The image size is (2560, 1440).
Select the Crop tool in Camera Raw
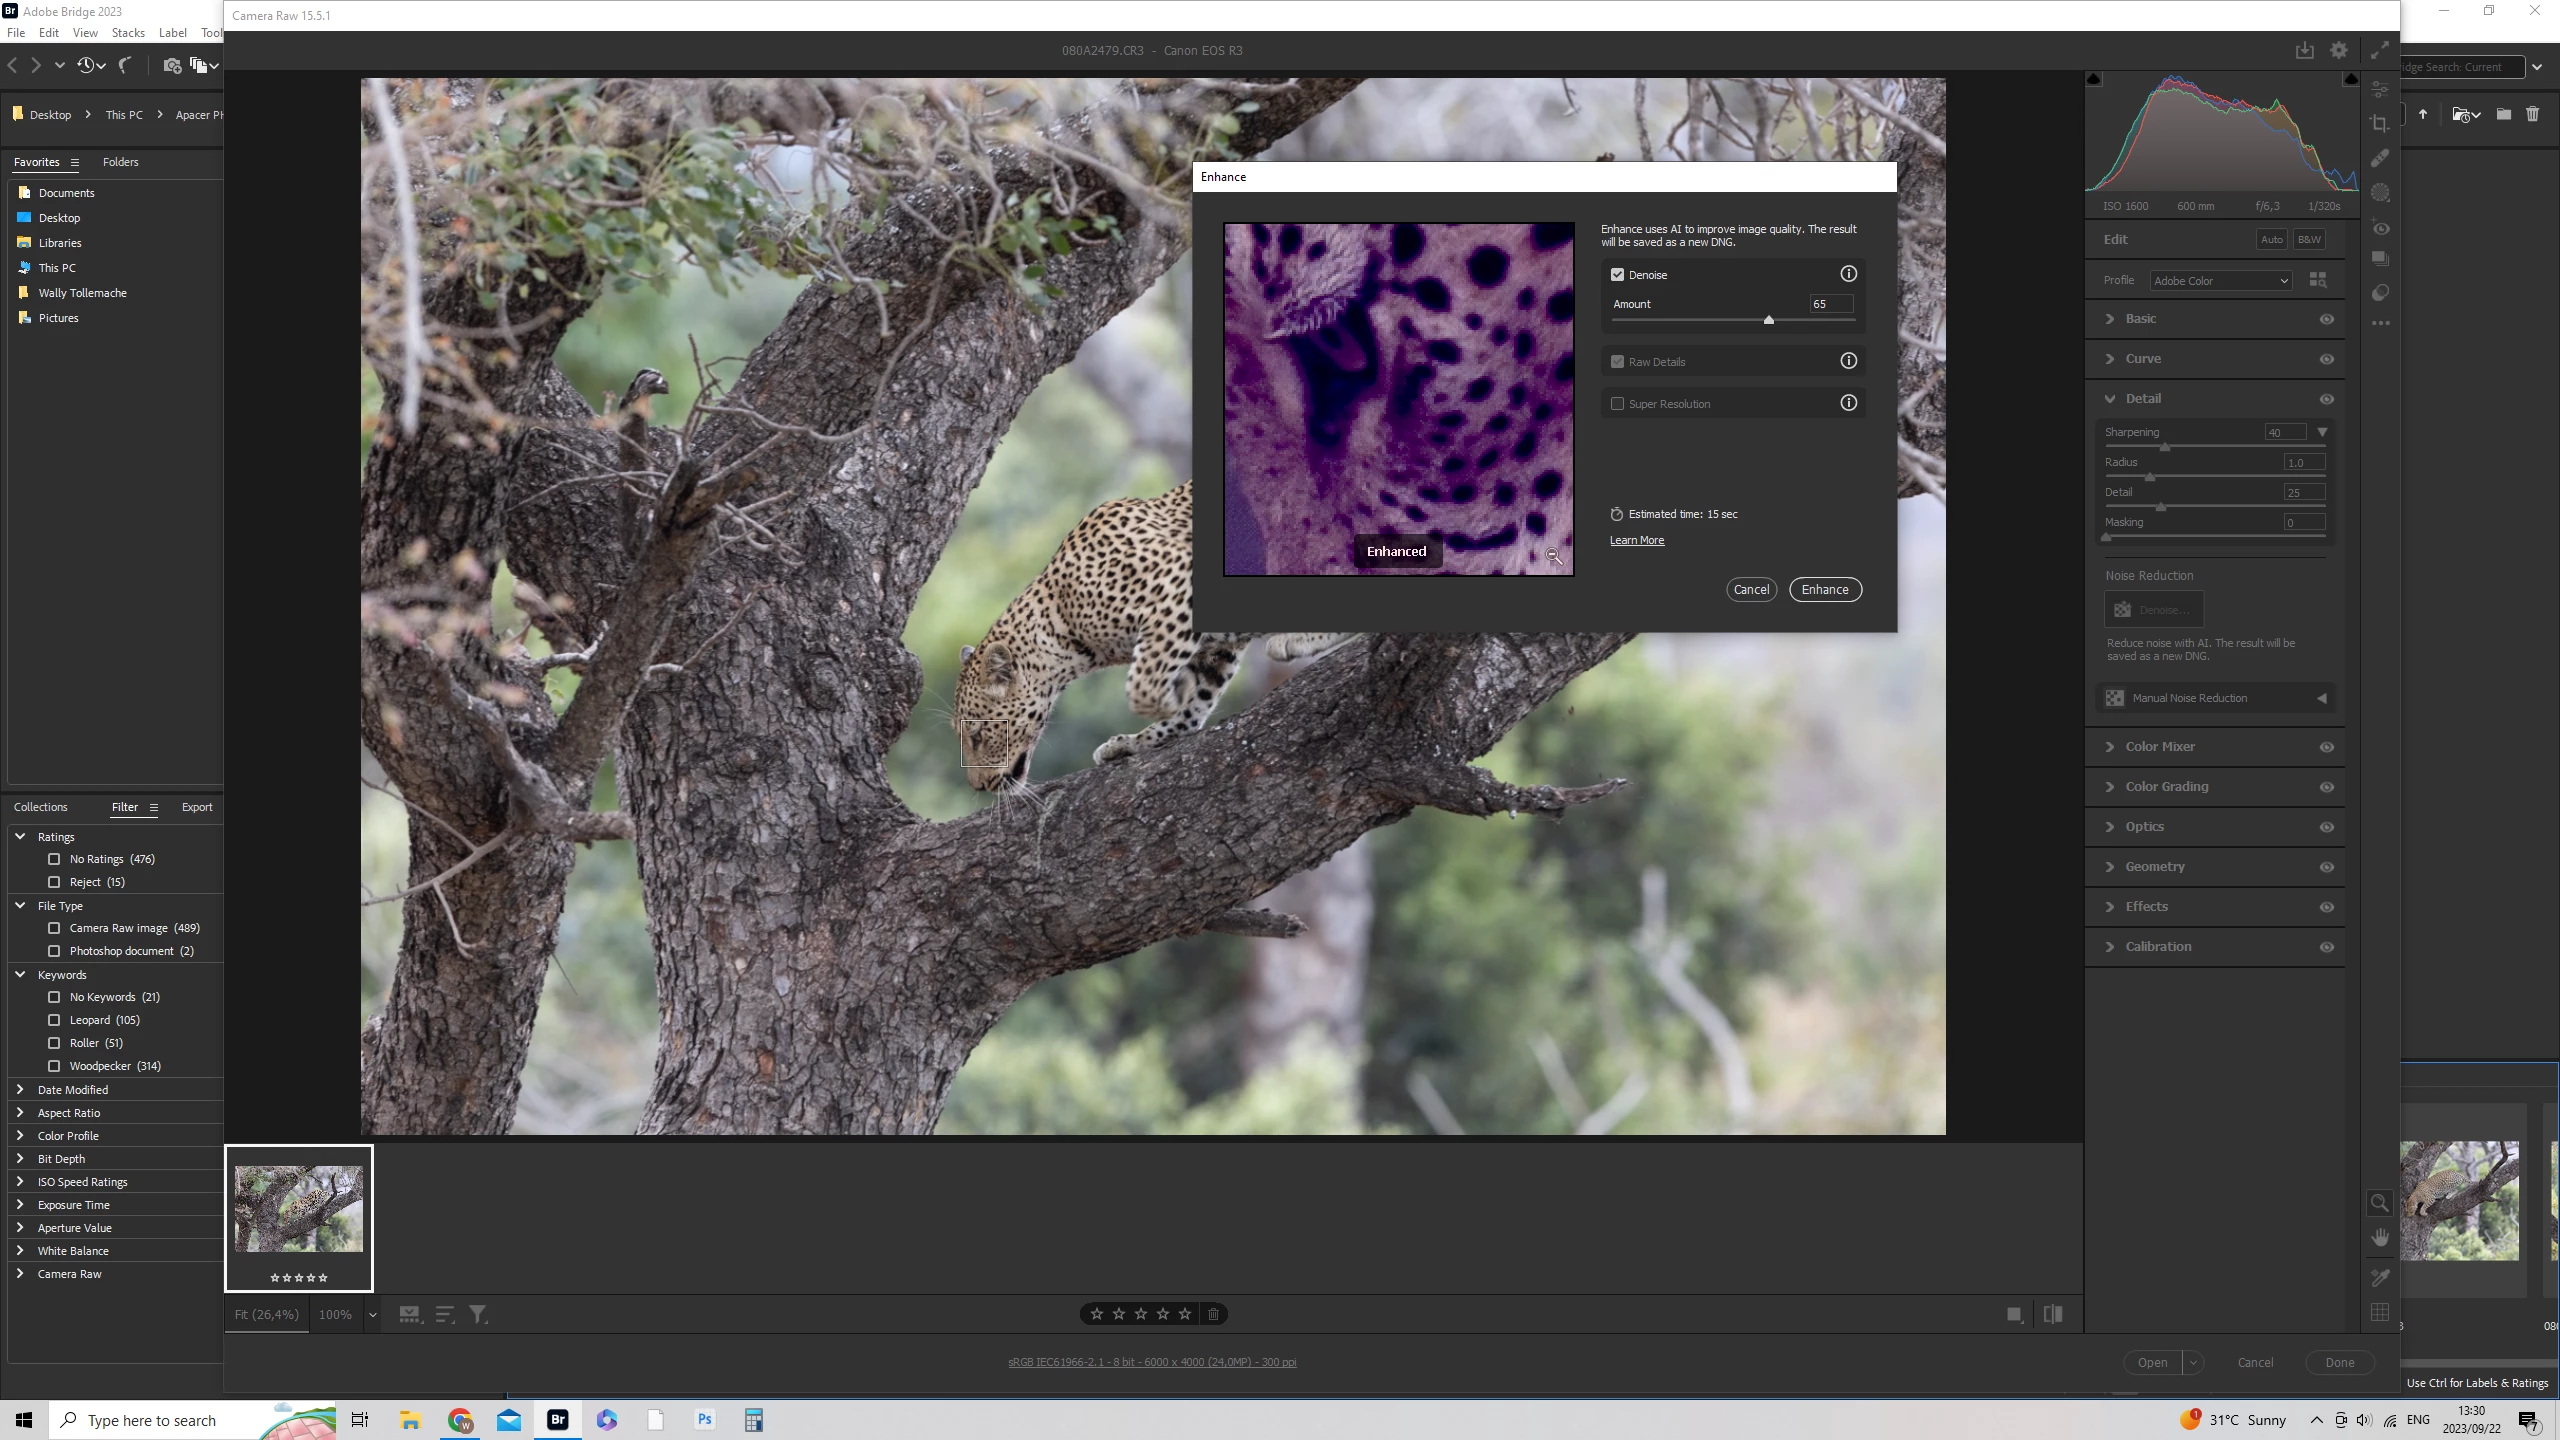(2380, 123)
